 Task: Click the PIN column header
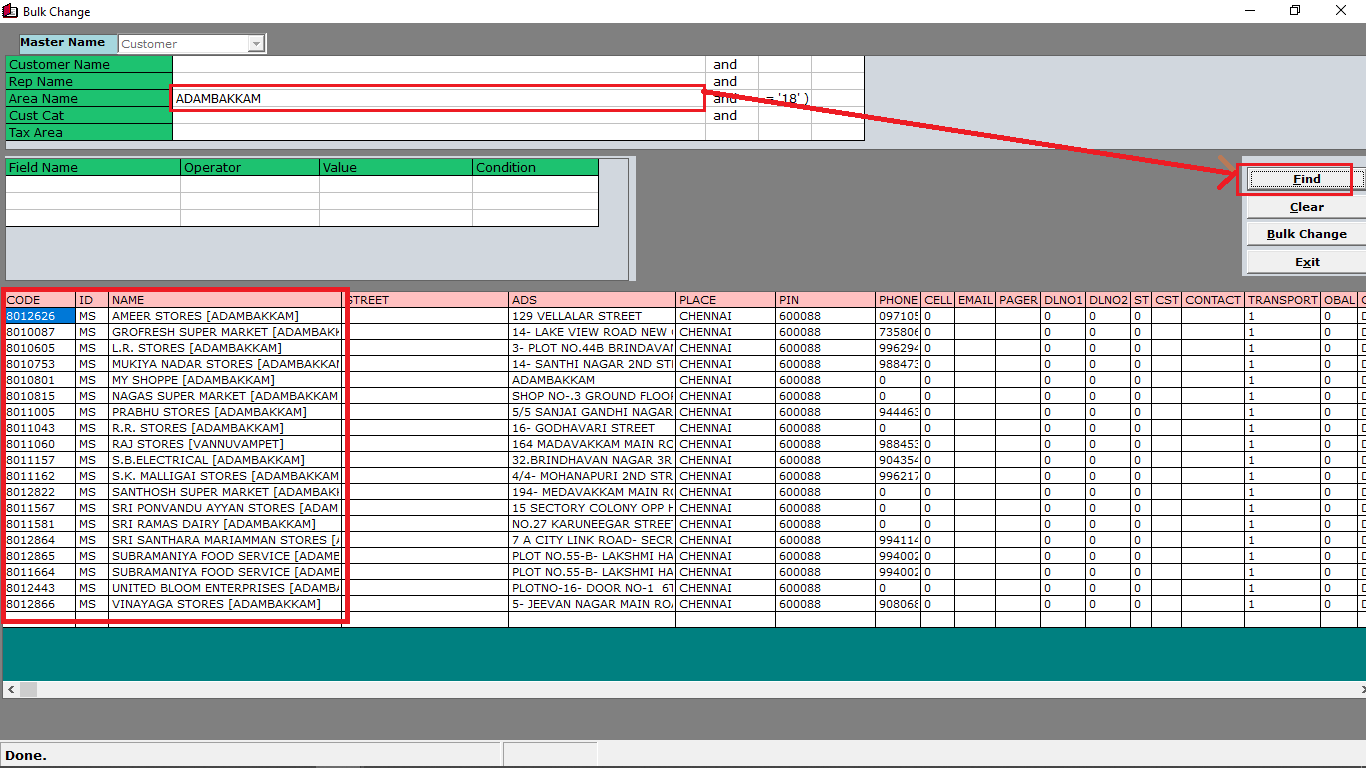tap(826, 300)
